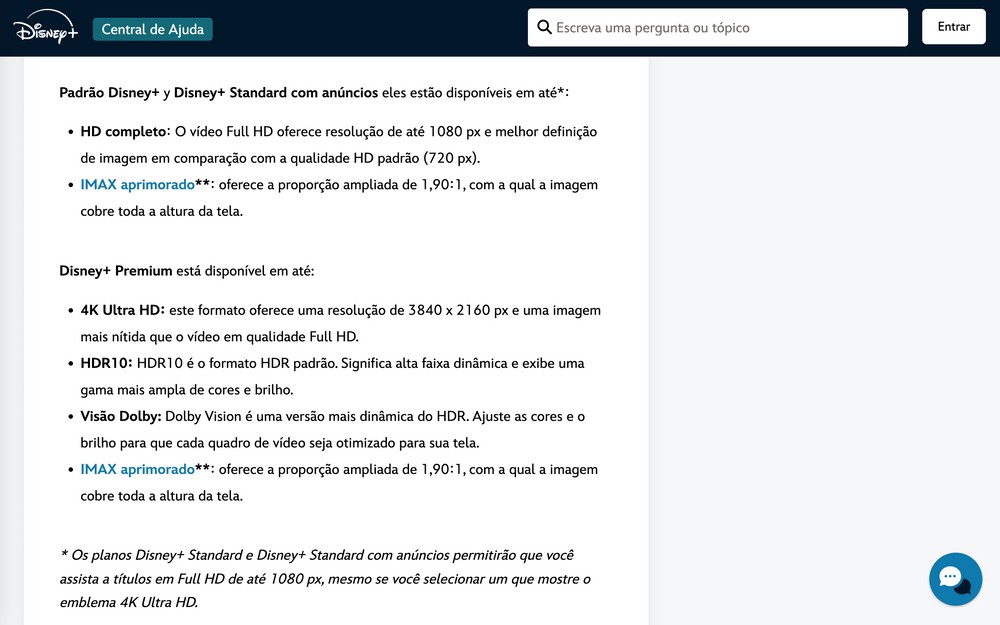Click text "mais nítida que o vídeo em qualidade Full HD."
The image size is (1000, 625).
[219, 337]
